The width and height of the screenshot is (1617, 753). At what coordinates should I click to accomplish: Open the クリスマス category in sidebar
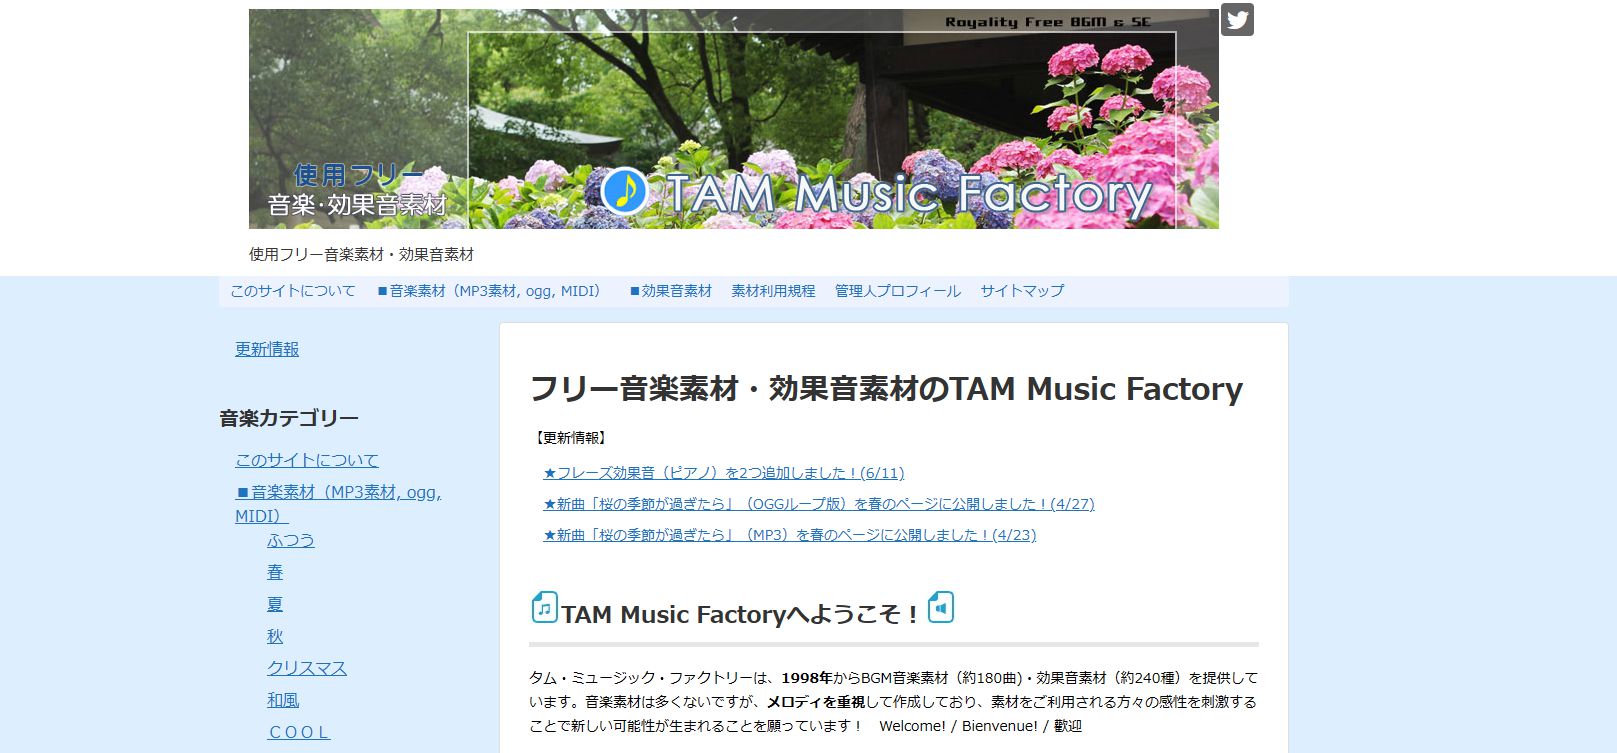tap(307, 668)
